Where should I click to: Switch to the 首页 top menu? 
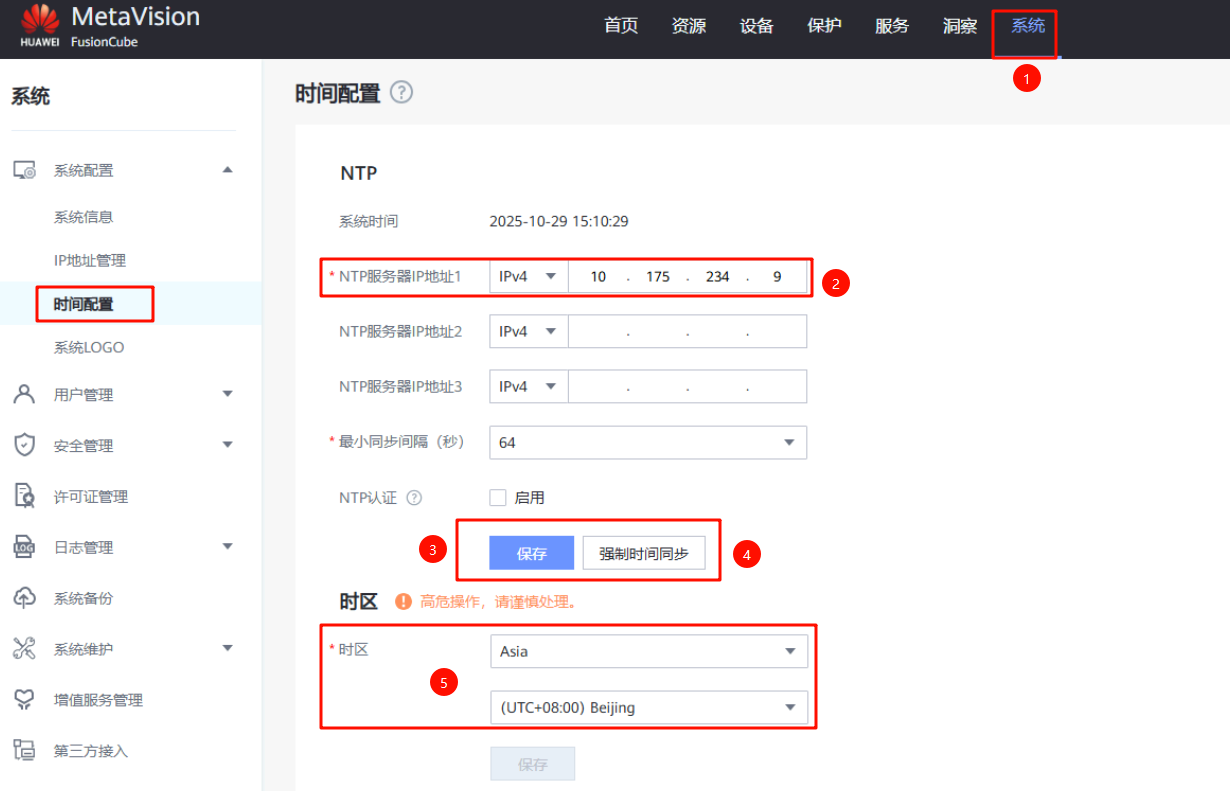click(621, 26)
